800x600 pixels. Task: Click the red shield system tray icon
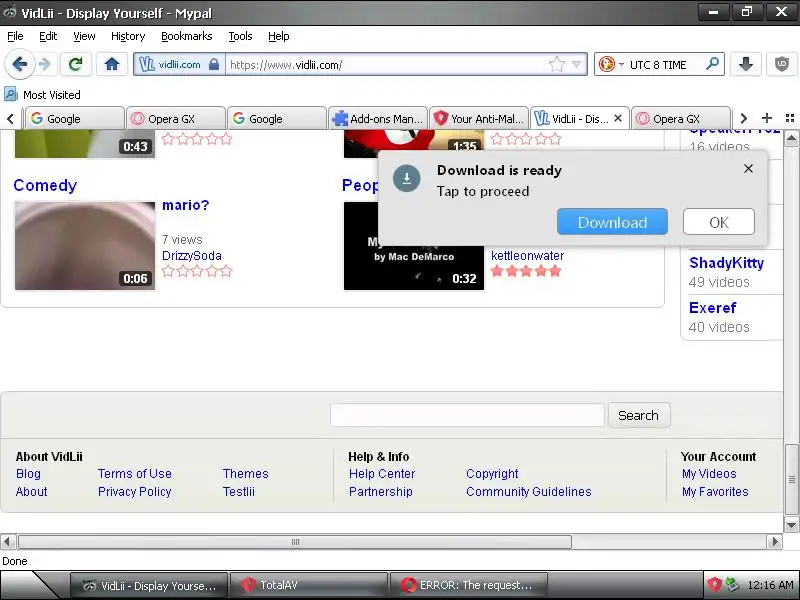tap(714, 585)
